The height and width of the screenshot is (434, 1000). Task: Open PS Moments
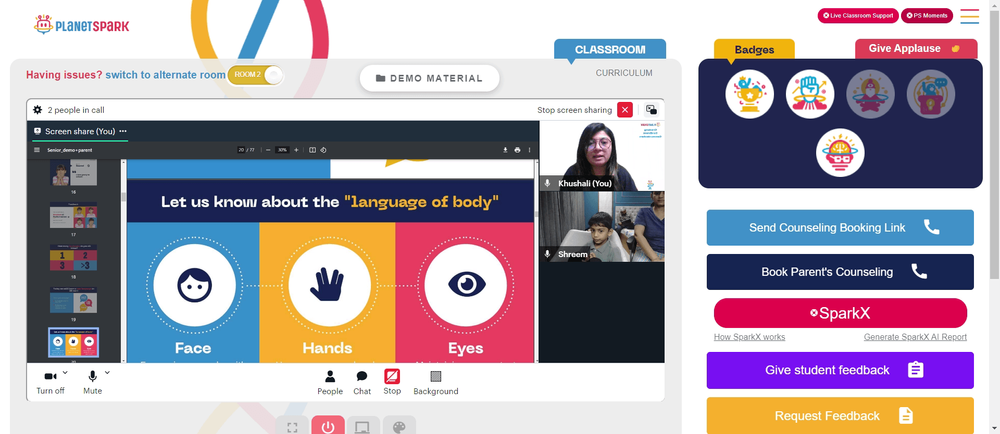pos(927,15)
